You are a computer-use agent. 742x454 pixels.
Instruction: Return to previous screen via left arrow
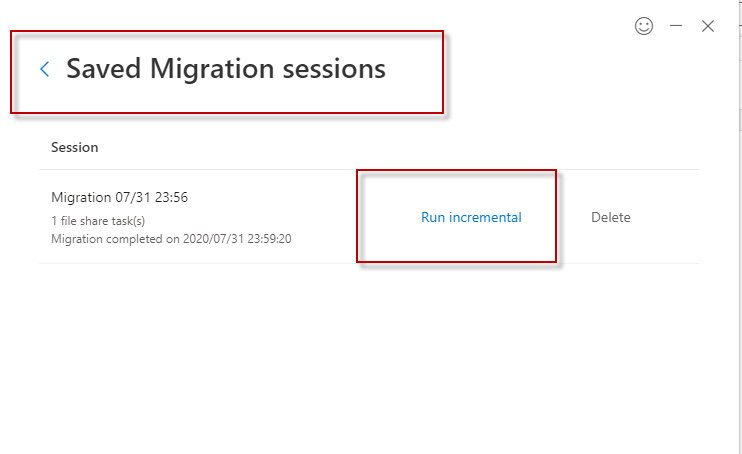click(x=44, y=69)
